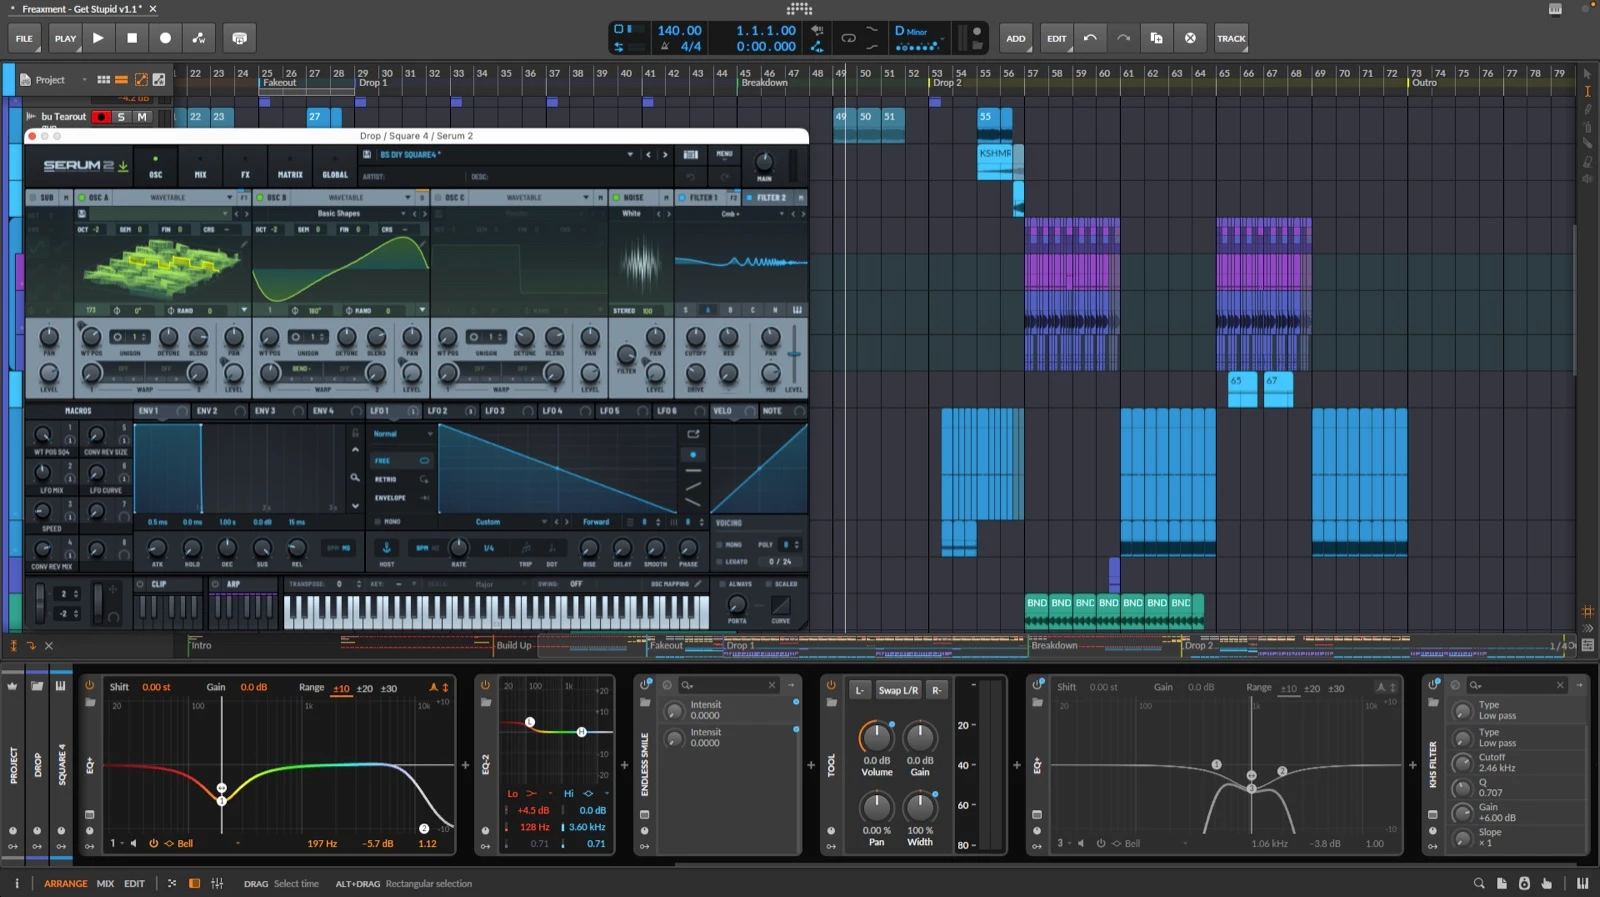Start playback with the transport play button
1600x897 pixels.
pyautogui.click(x=98, y=38)
